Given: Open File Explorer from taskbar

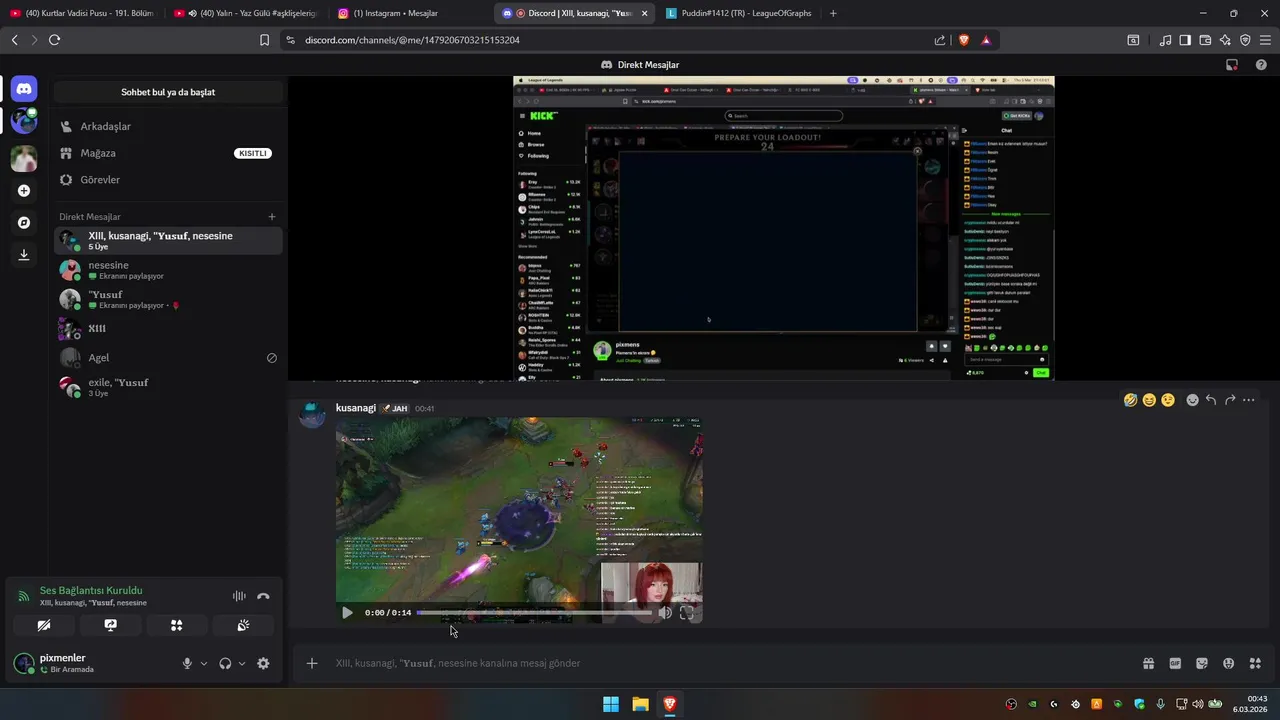Looking at the screenshot, I should tap(640, 704).
